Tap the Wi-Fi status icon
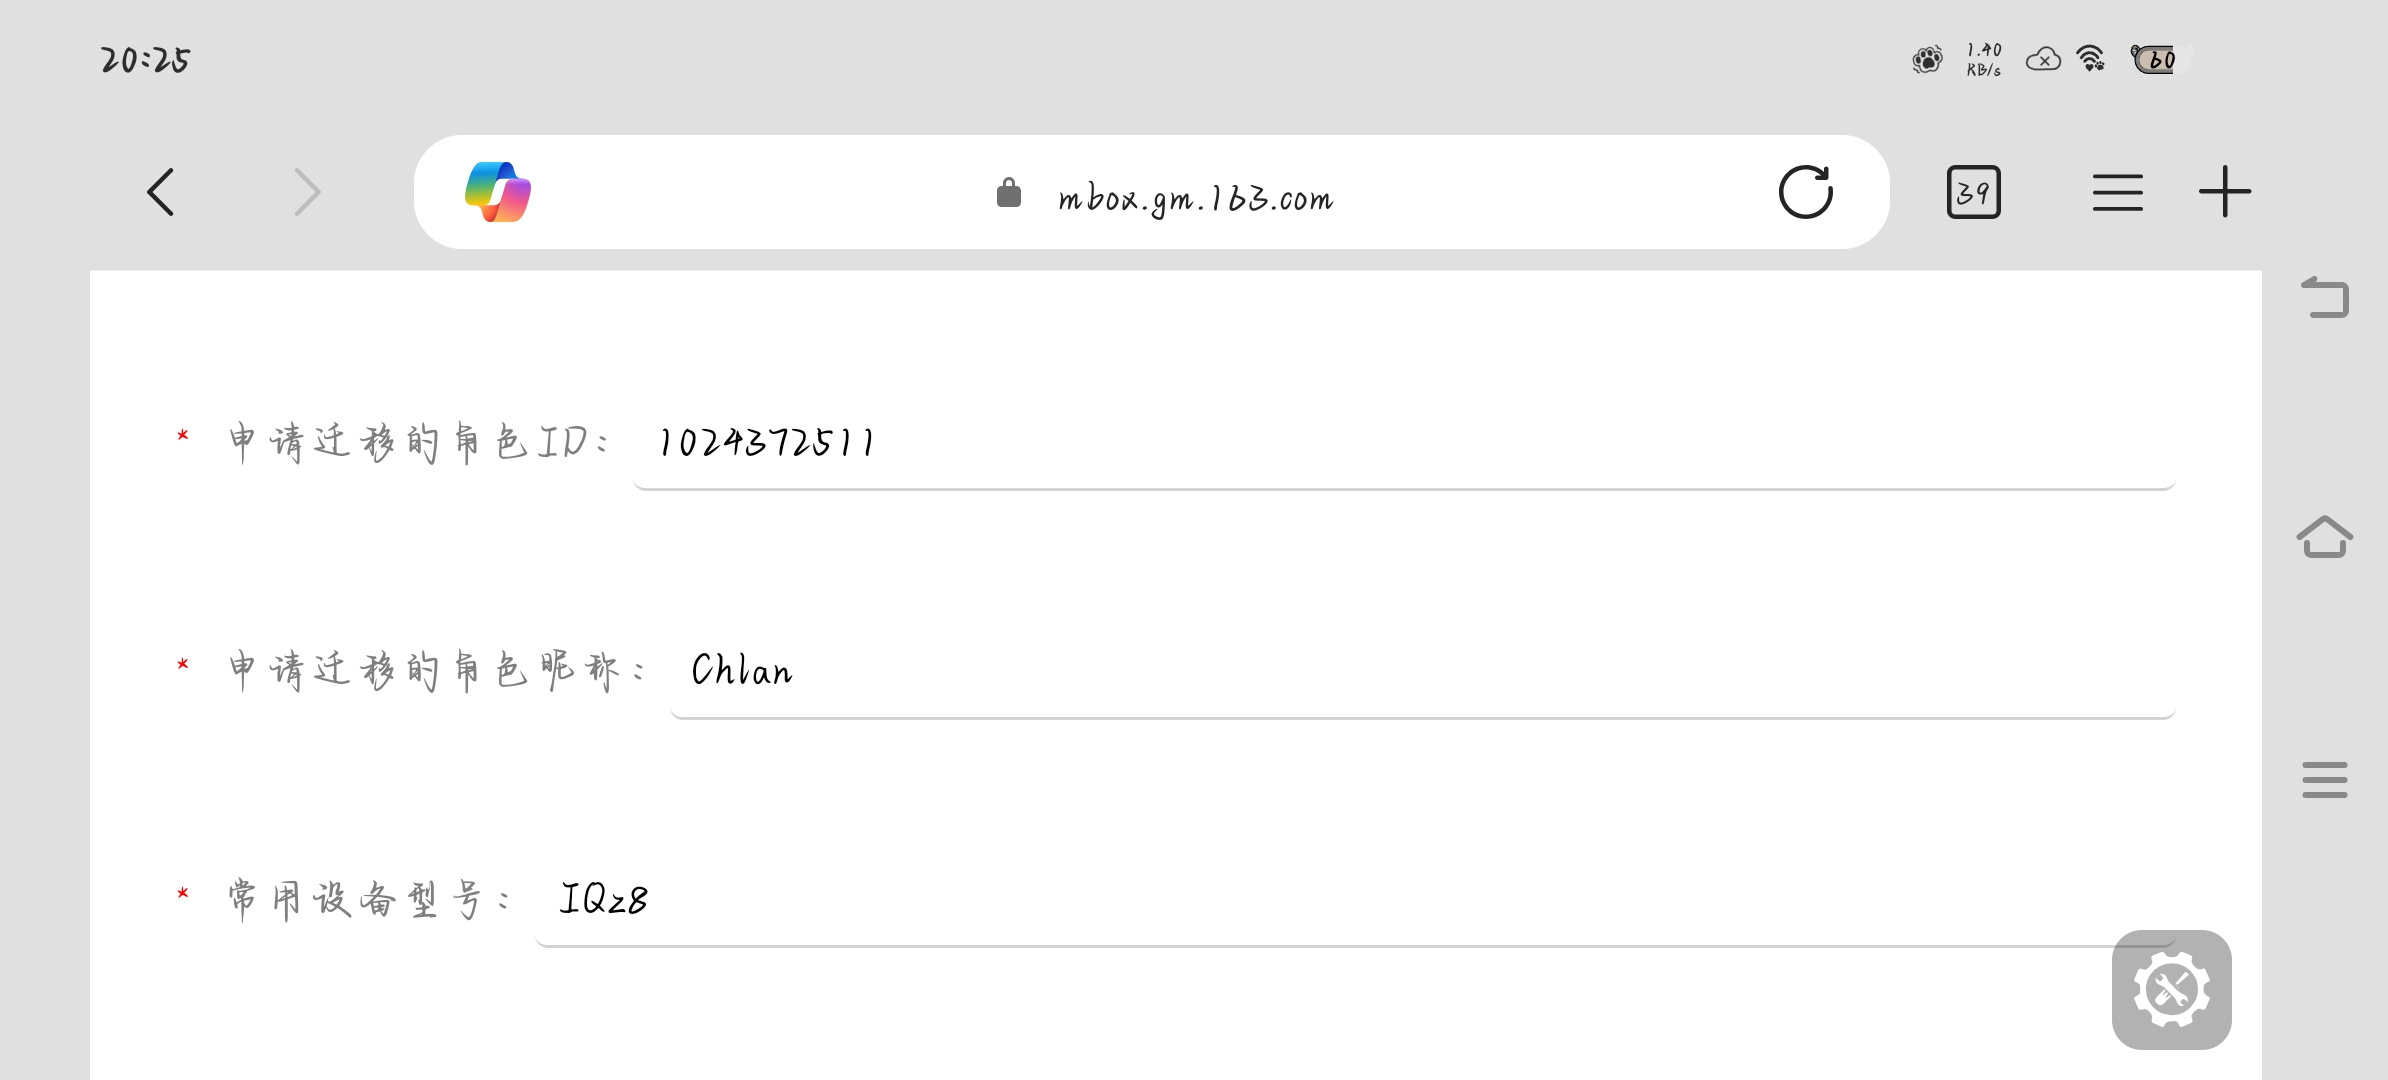 [2091, 59]
